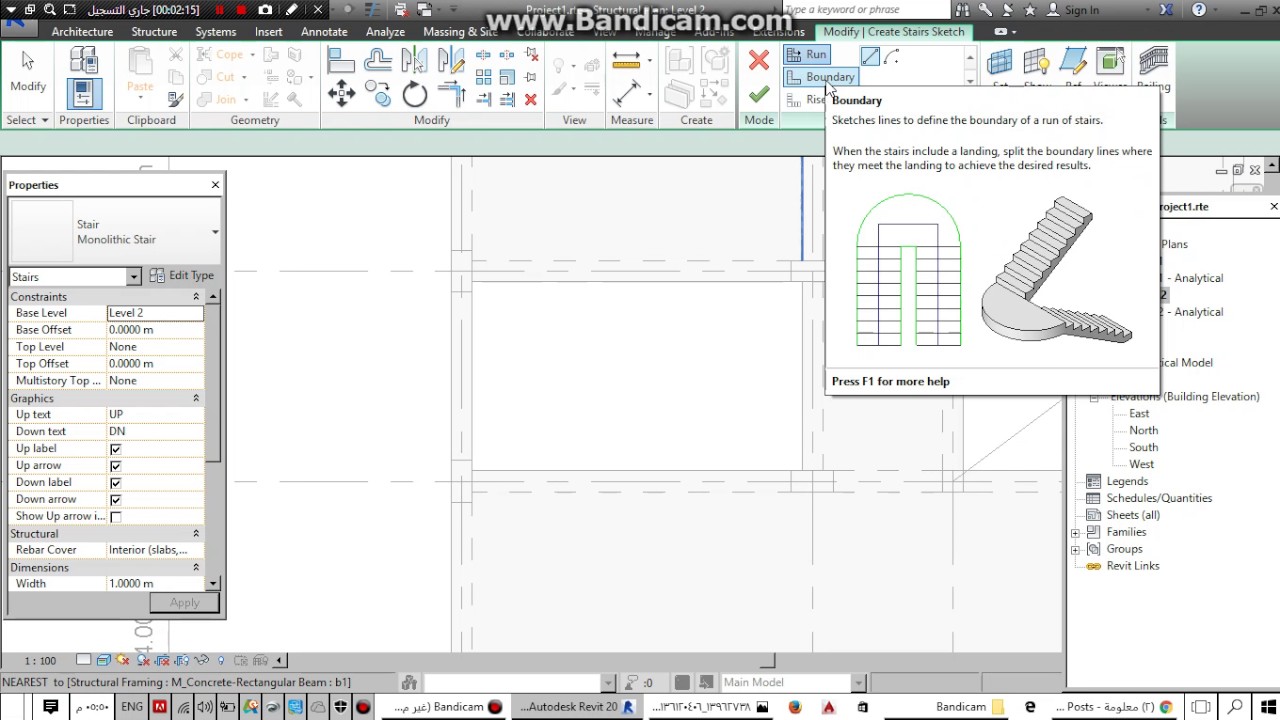Select the Rotate tool

(415, 95)
